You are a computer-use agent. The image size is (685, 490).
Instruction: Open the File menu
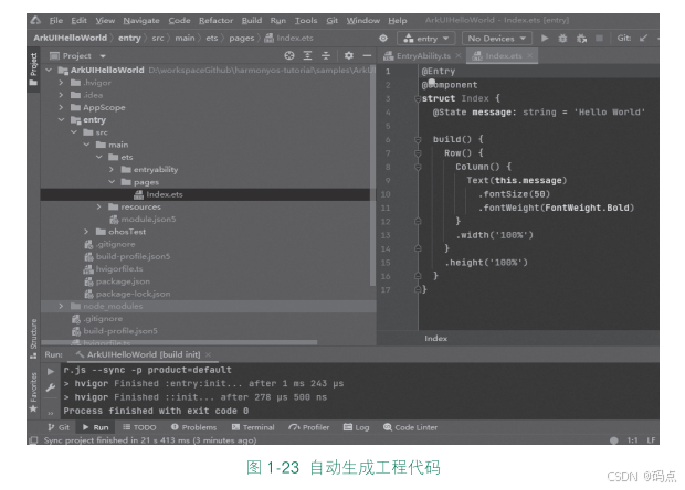coord(56,21)
